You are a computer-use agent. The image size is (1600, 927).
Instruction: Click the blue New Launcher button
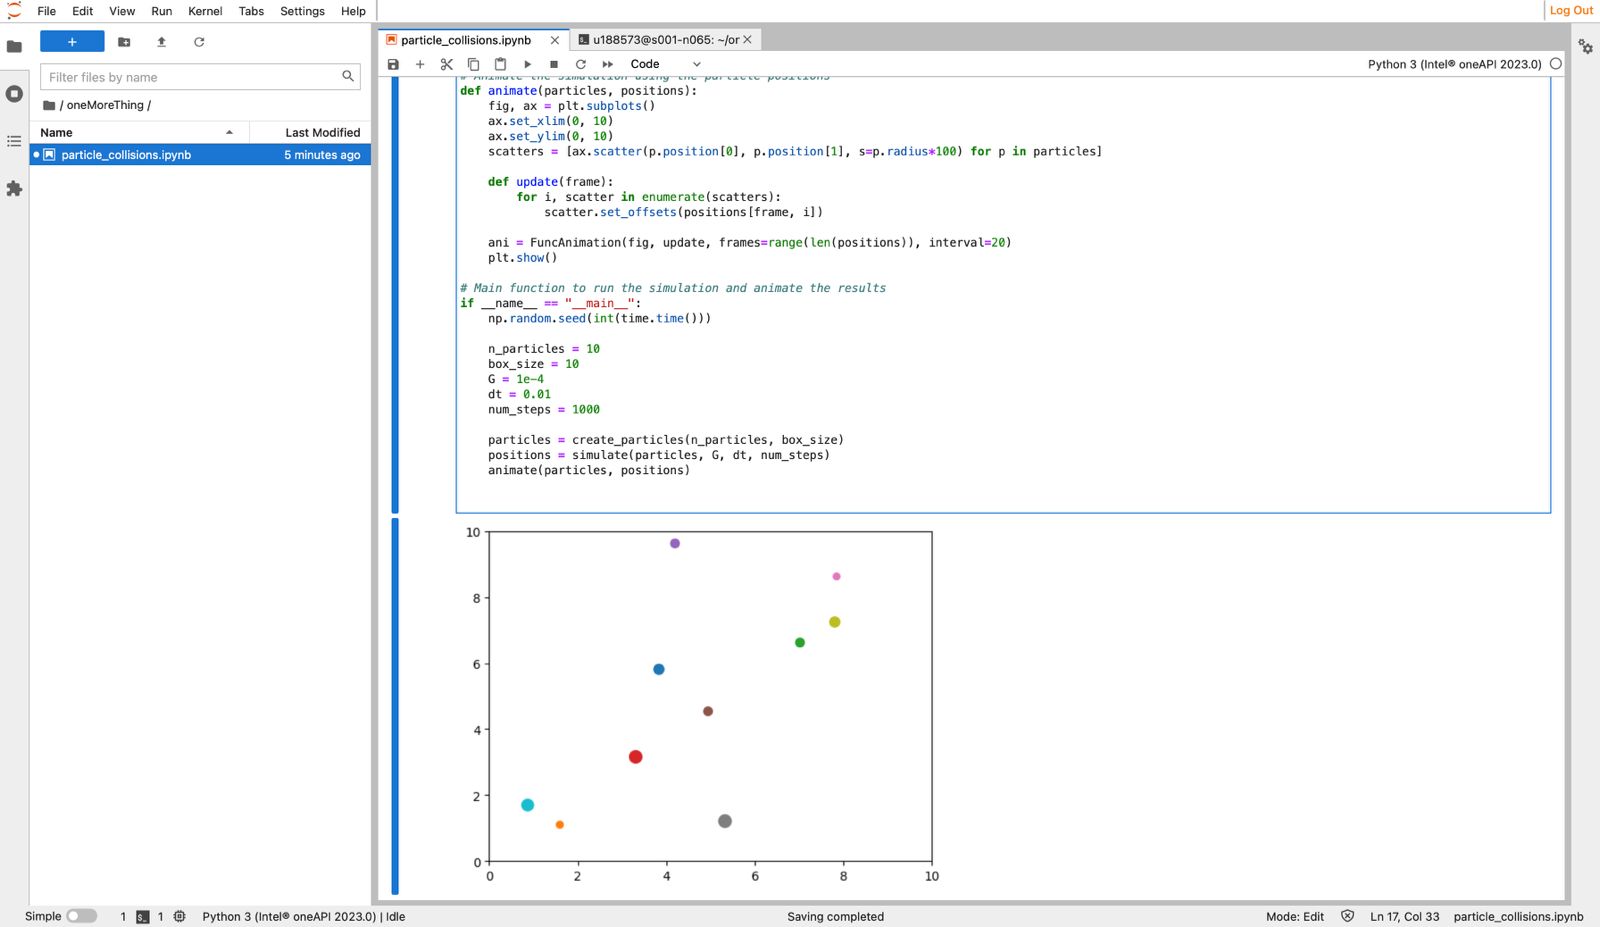tap(72, 42)
